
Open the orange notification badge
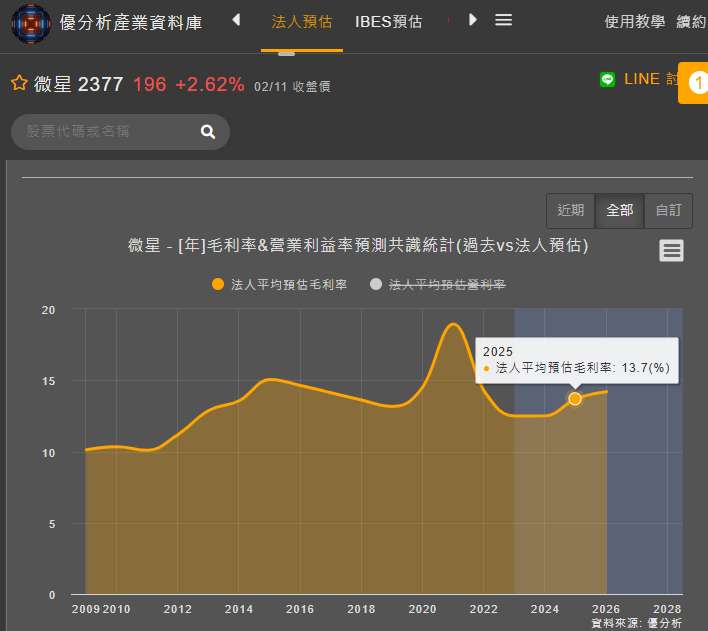pos(694,83)
